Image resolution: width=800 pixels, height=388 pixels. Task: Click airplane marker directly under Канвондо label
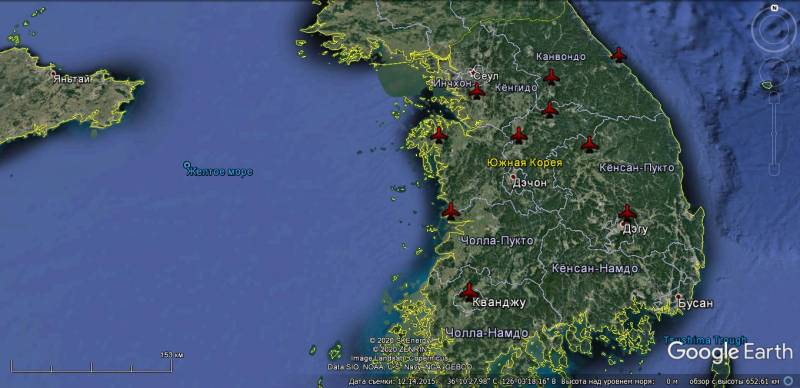click(x=551, y=77)
